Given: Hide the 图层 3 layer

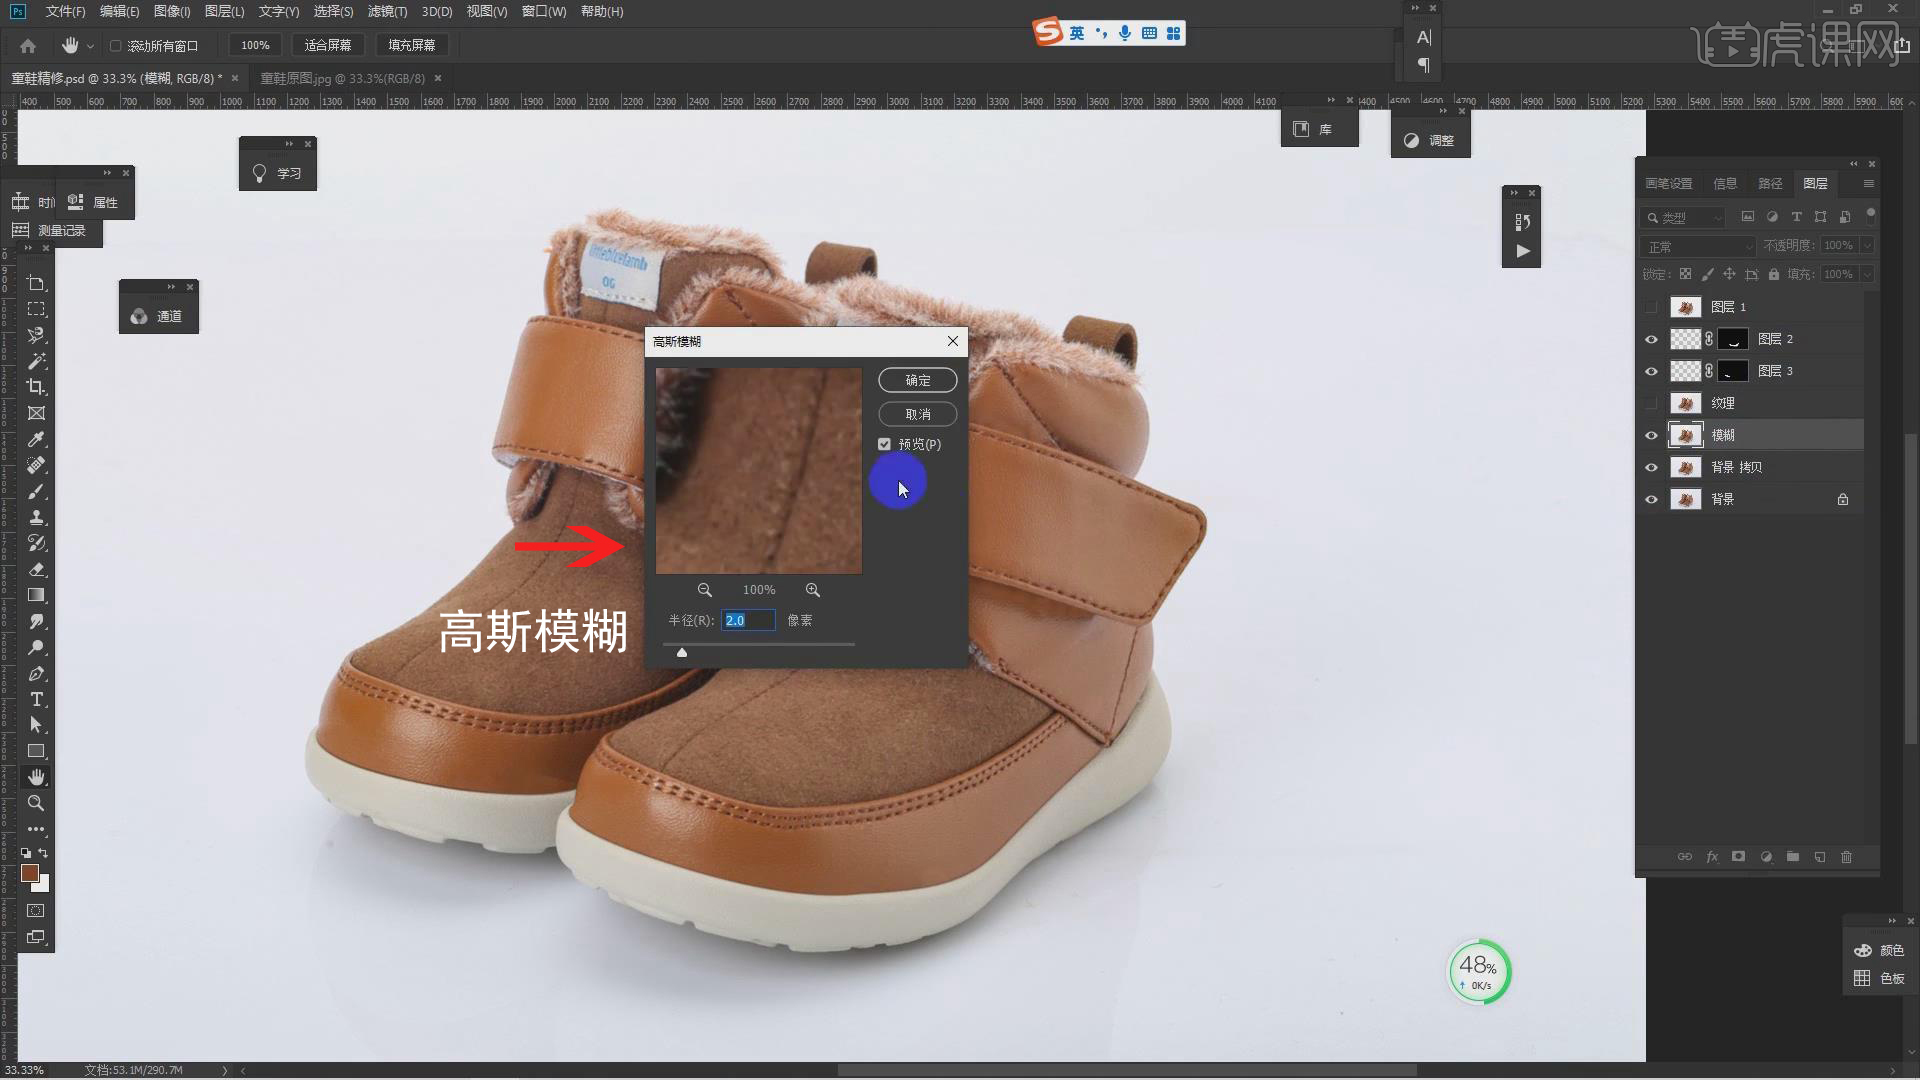Looking at the screenshot, I should 1651,371.
